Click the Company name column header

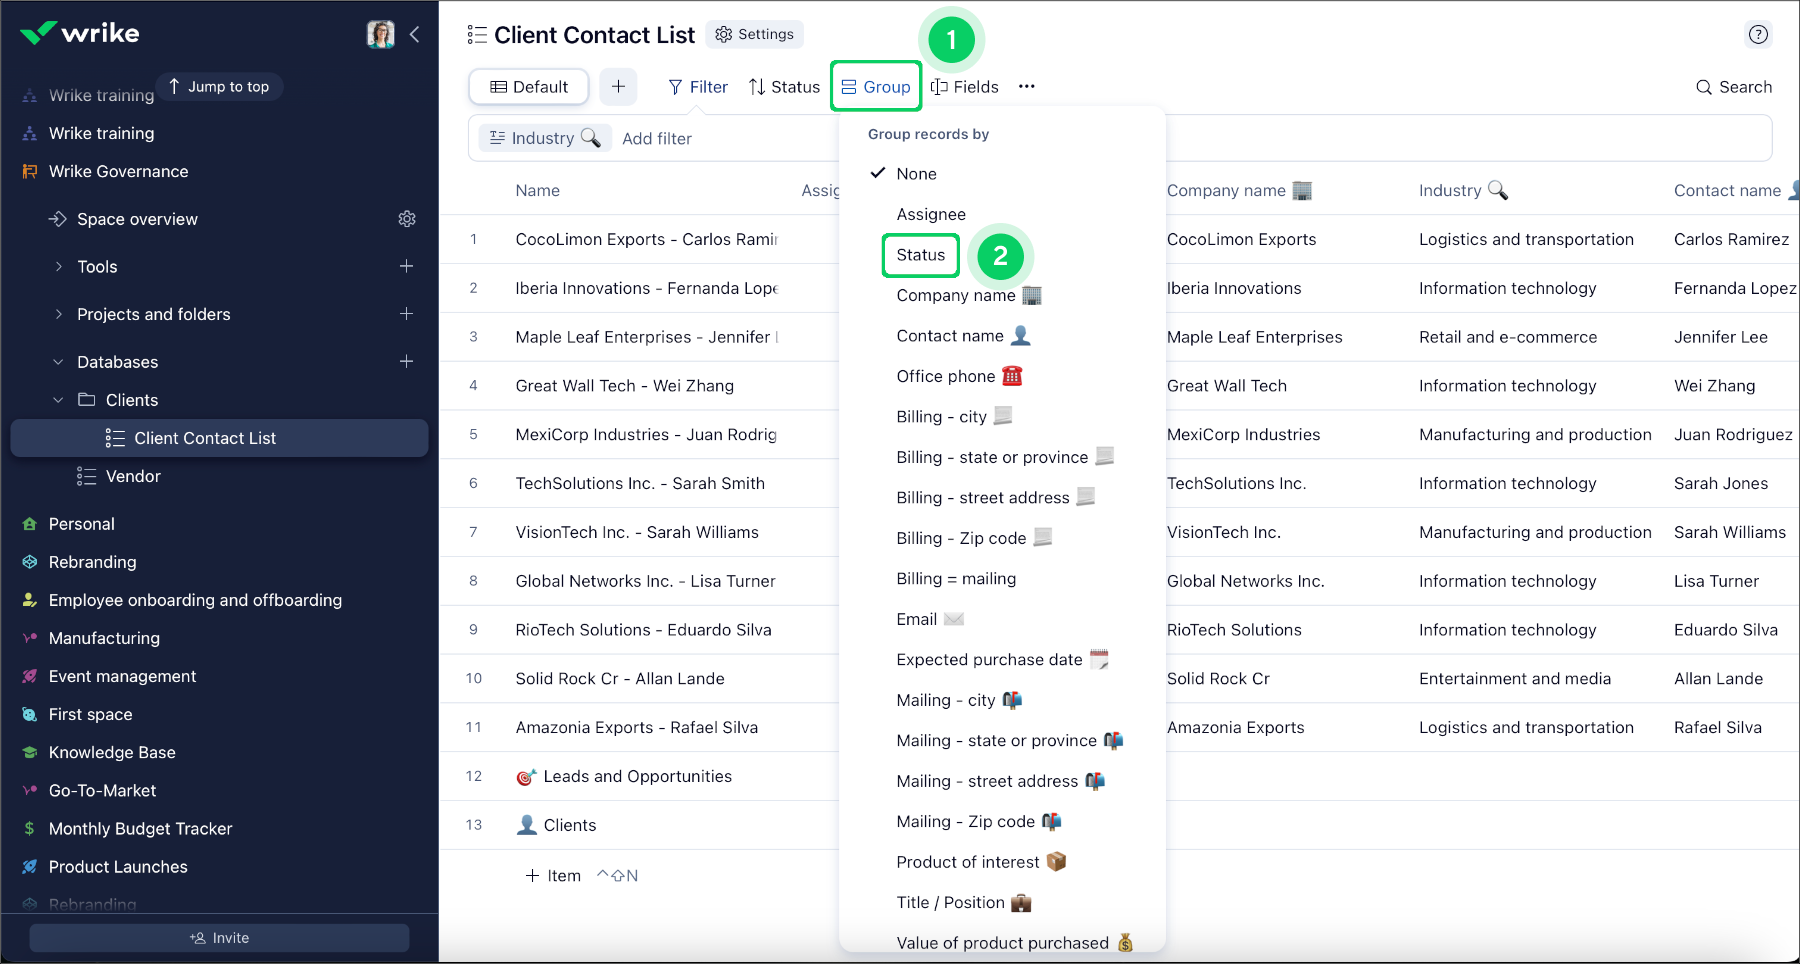pos(1239,190)
